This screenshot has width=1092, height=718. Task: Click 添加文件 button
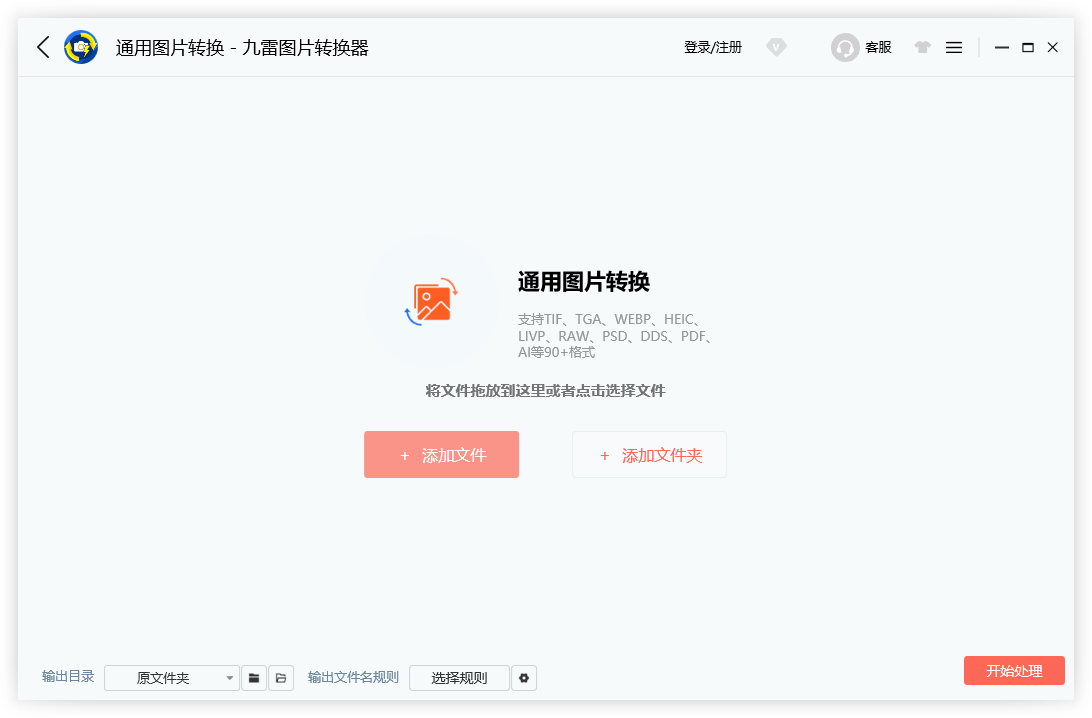pyautogui.click(x=442, y=454)
